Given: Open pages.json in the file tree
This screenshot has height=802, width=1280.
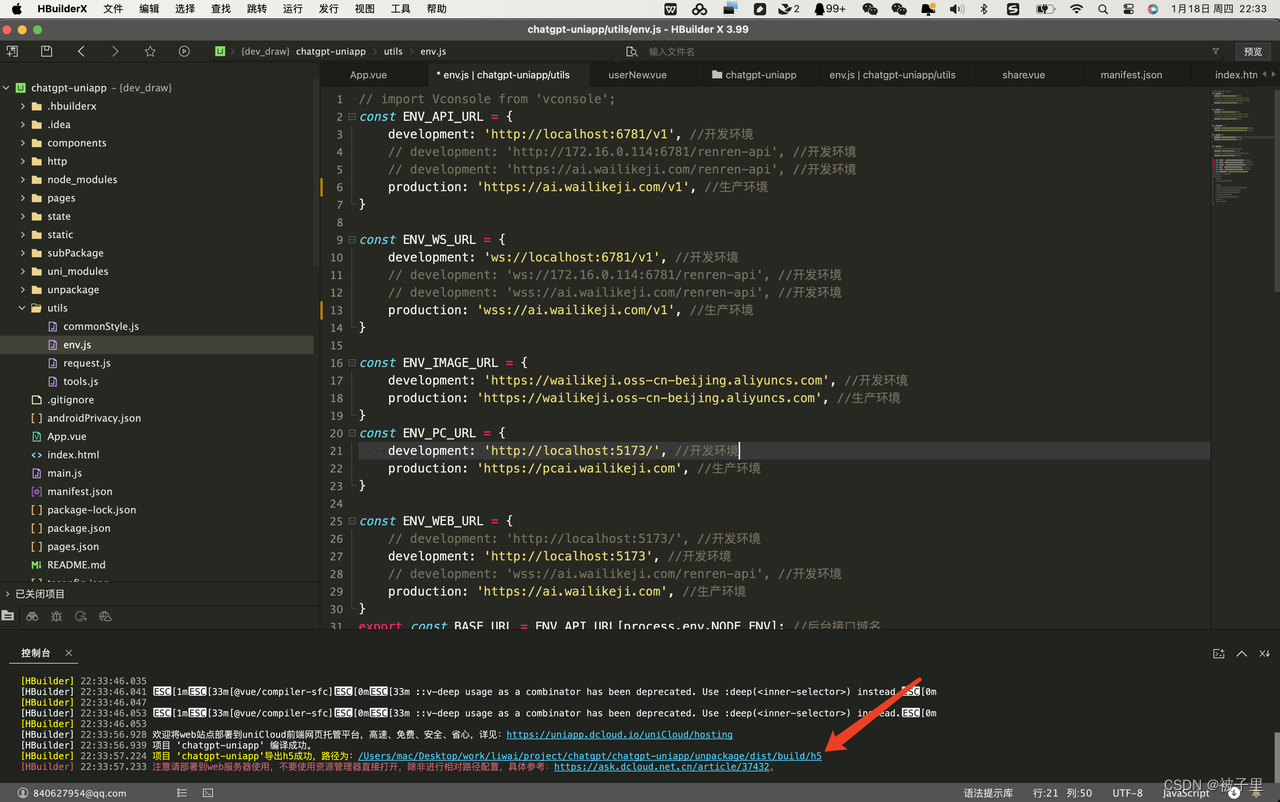Looking at the screenshot, I should point(73,547).
